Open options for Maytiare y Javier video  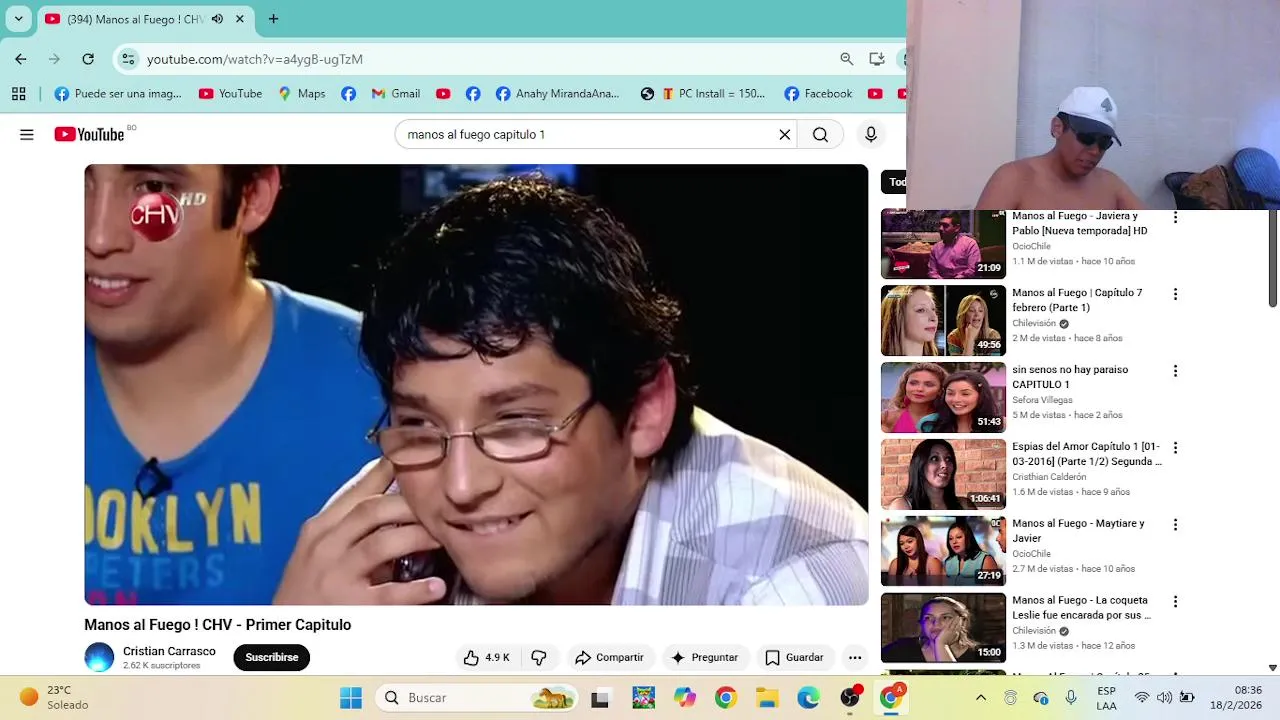coord(1175,525)
